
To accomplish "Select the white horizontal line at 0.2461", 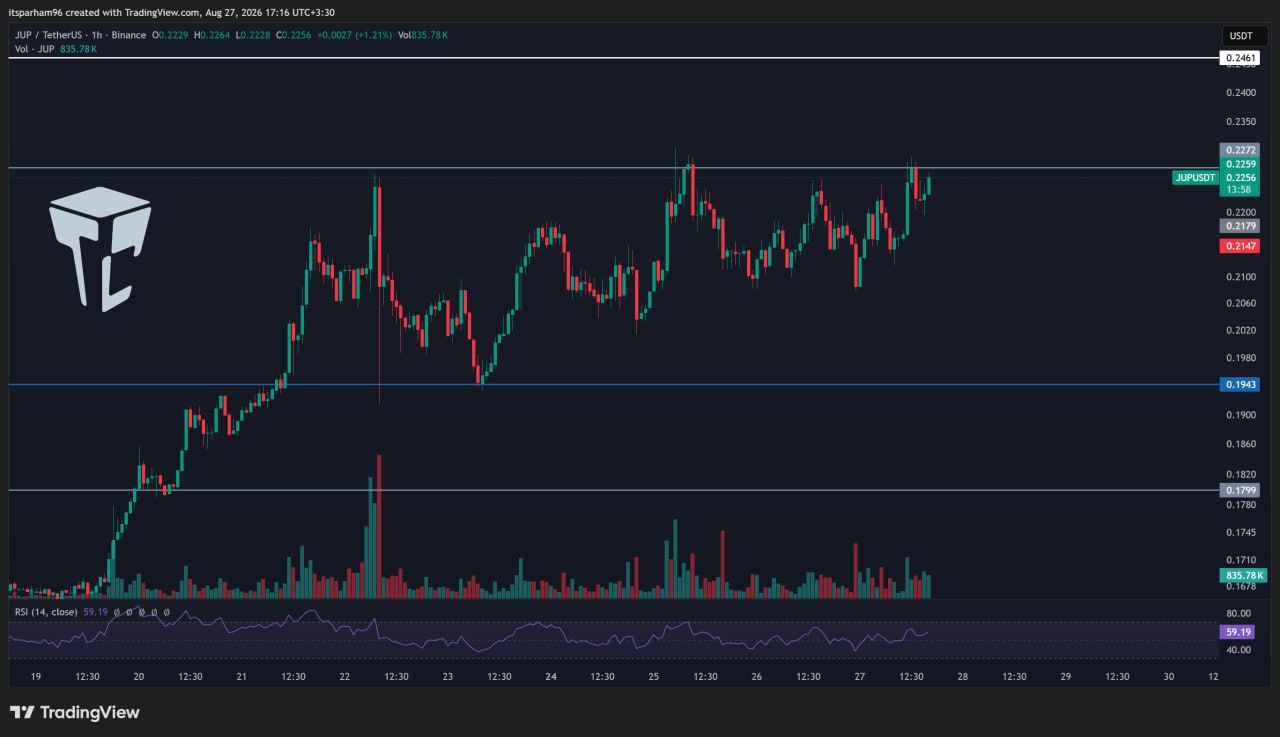I will coord(612,59).
